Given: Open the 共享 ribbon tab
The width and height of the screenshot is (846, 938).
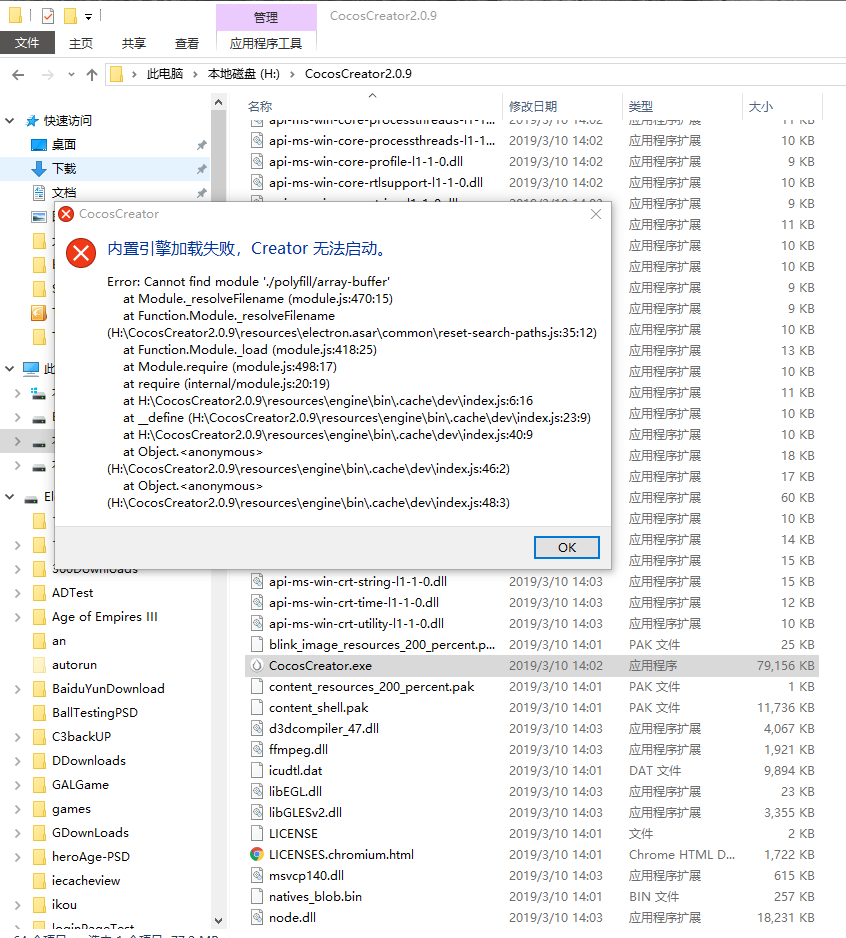Looking at the screenshot, I should click(x=133, y=43).
